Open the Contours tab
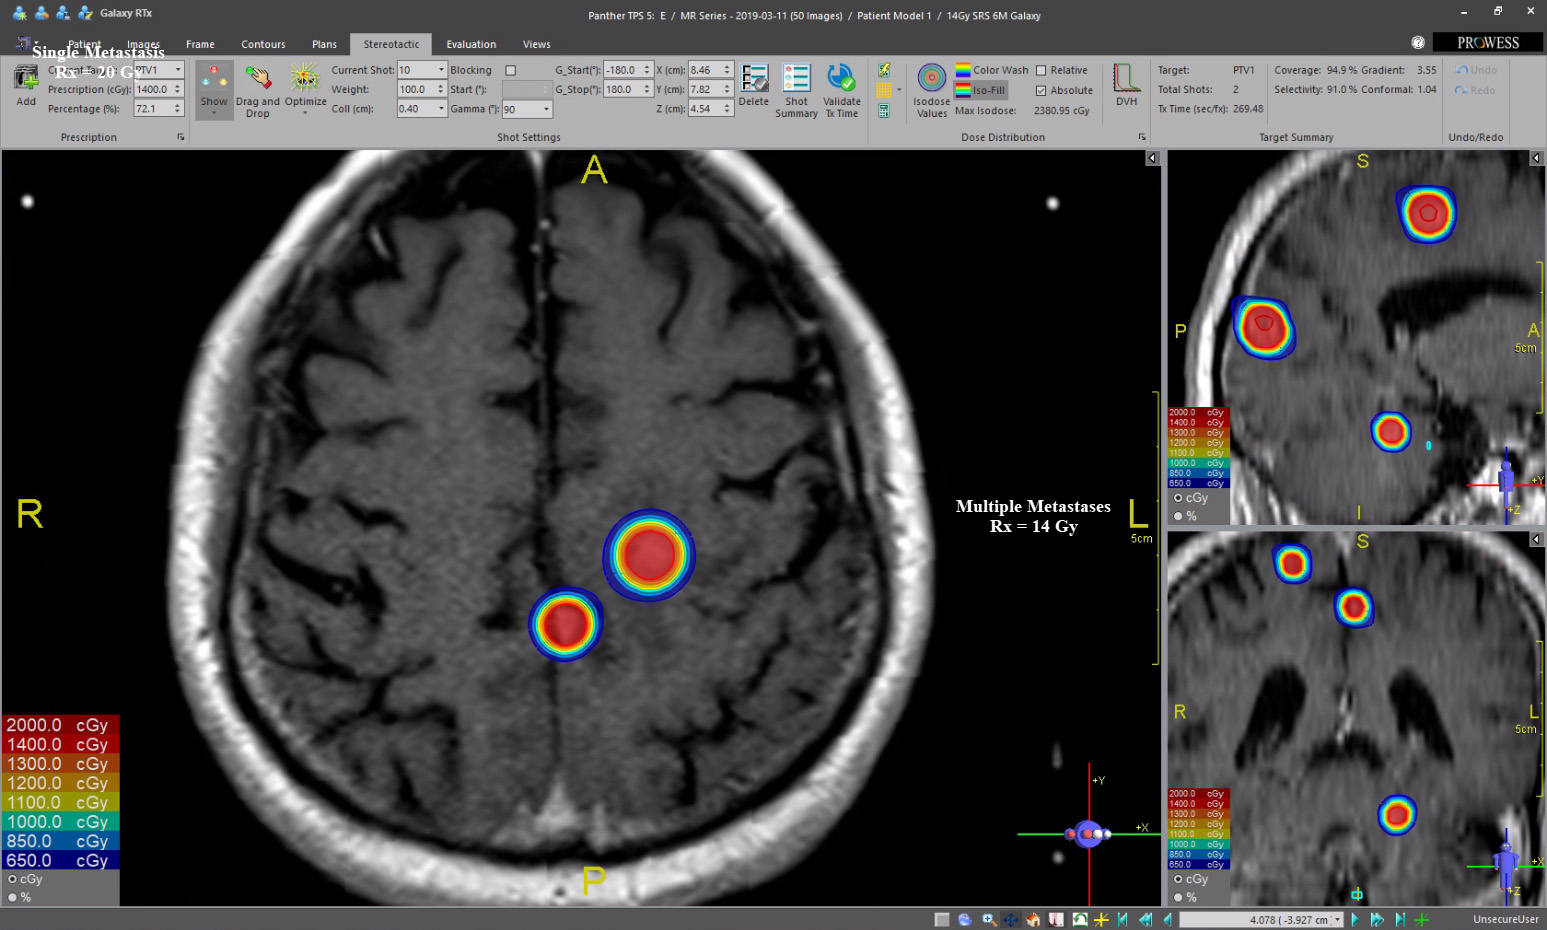Screen dimensions: 1547x930 click(x=263, y=44)
